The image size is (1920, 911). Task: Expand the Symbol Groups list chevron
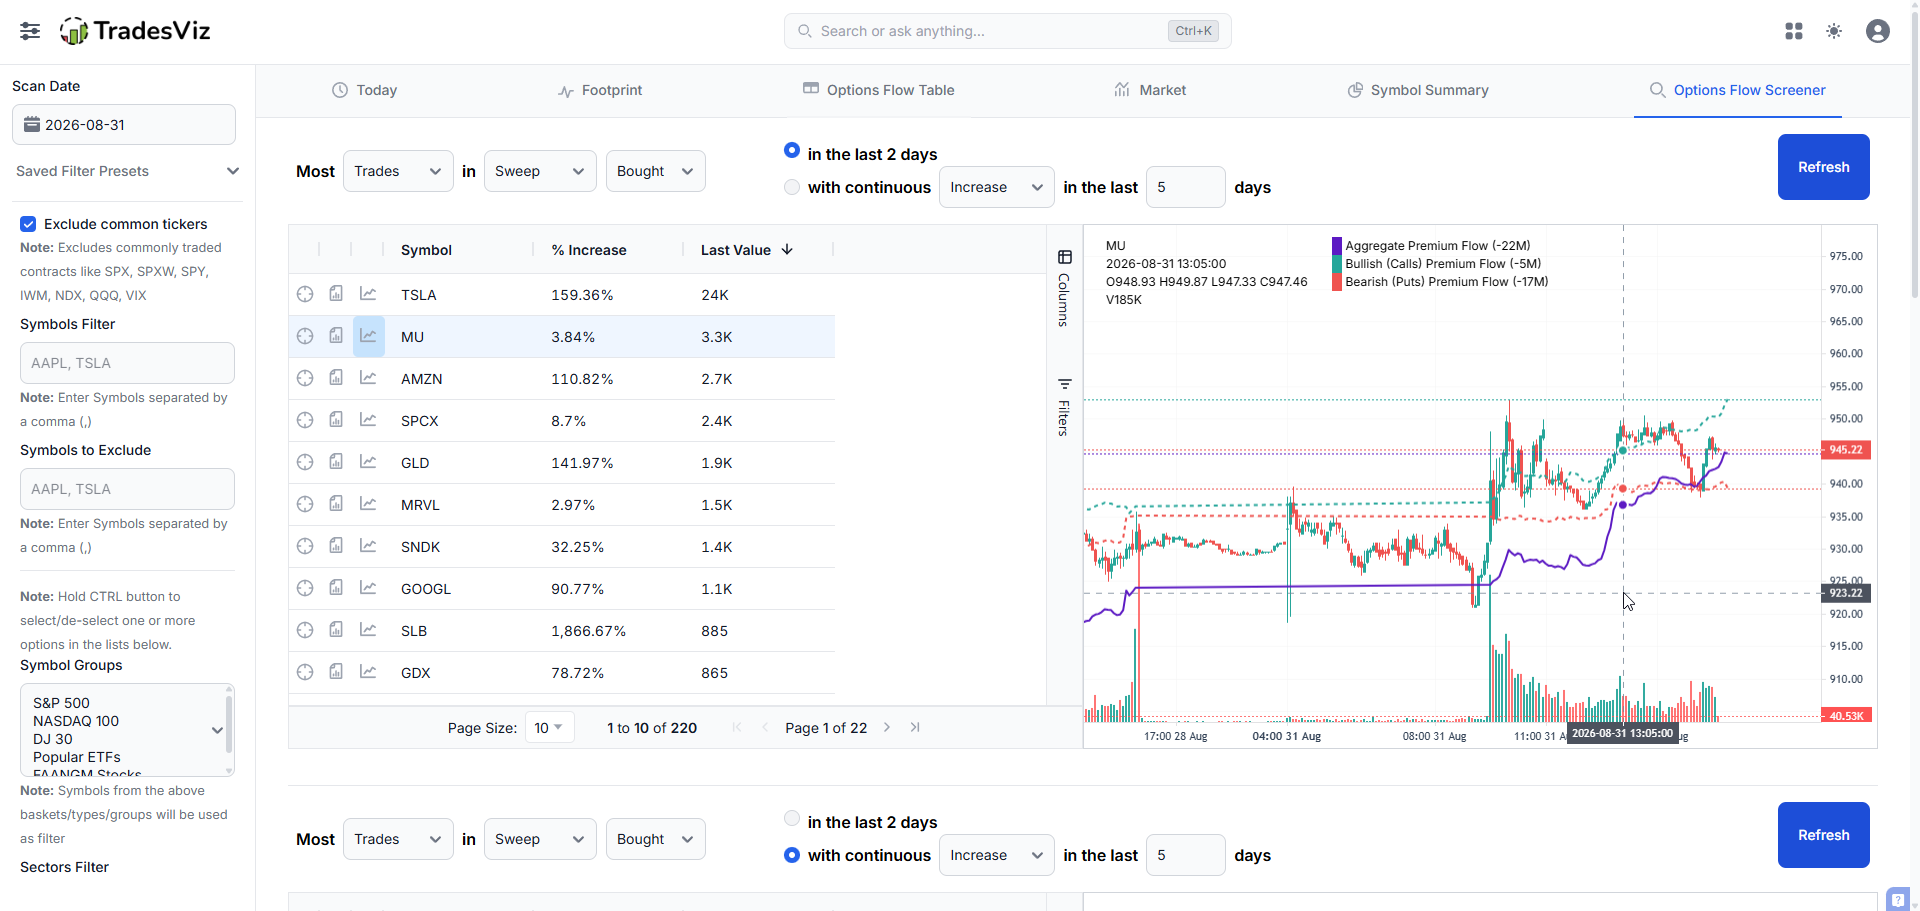click(x=217, y=730)
